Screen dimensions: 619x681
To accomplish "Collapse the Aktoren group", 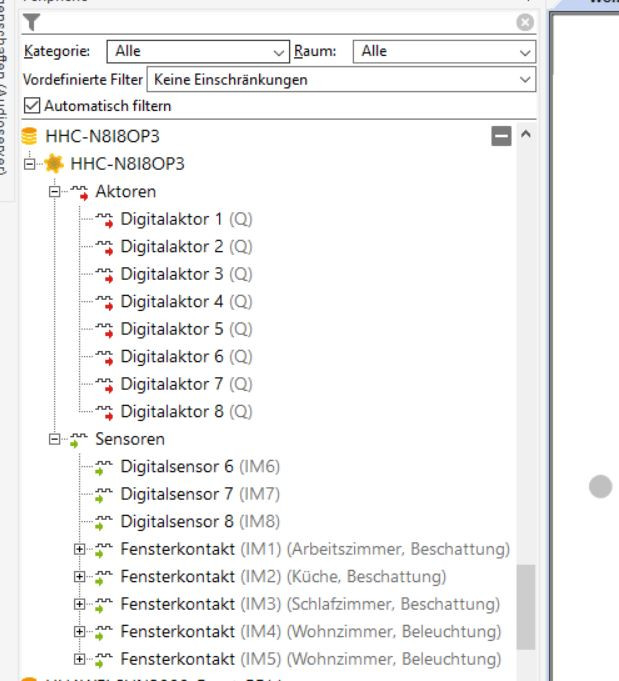I will (54, 192).
